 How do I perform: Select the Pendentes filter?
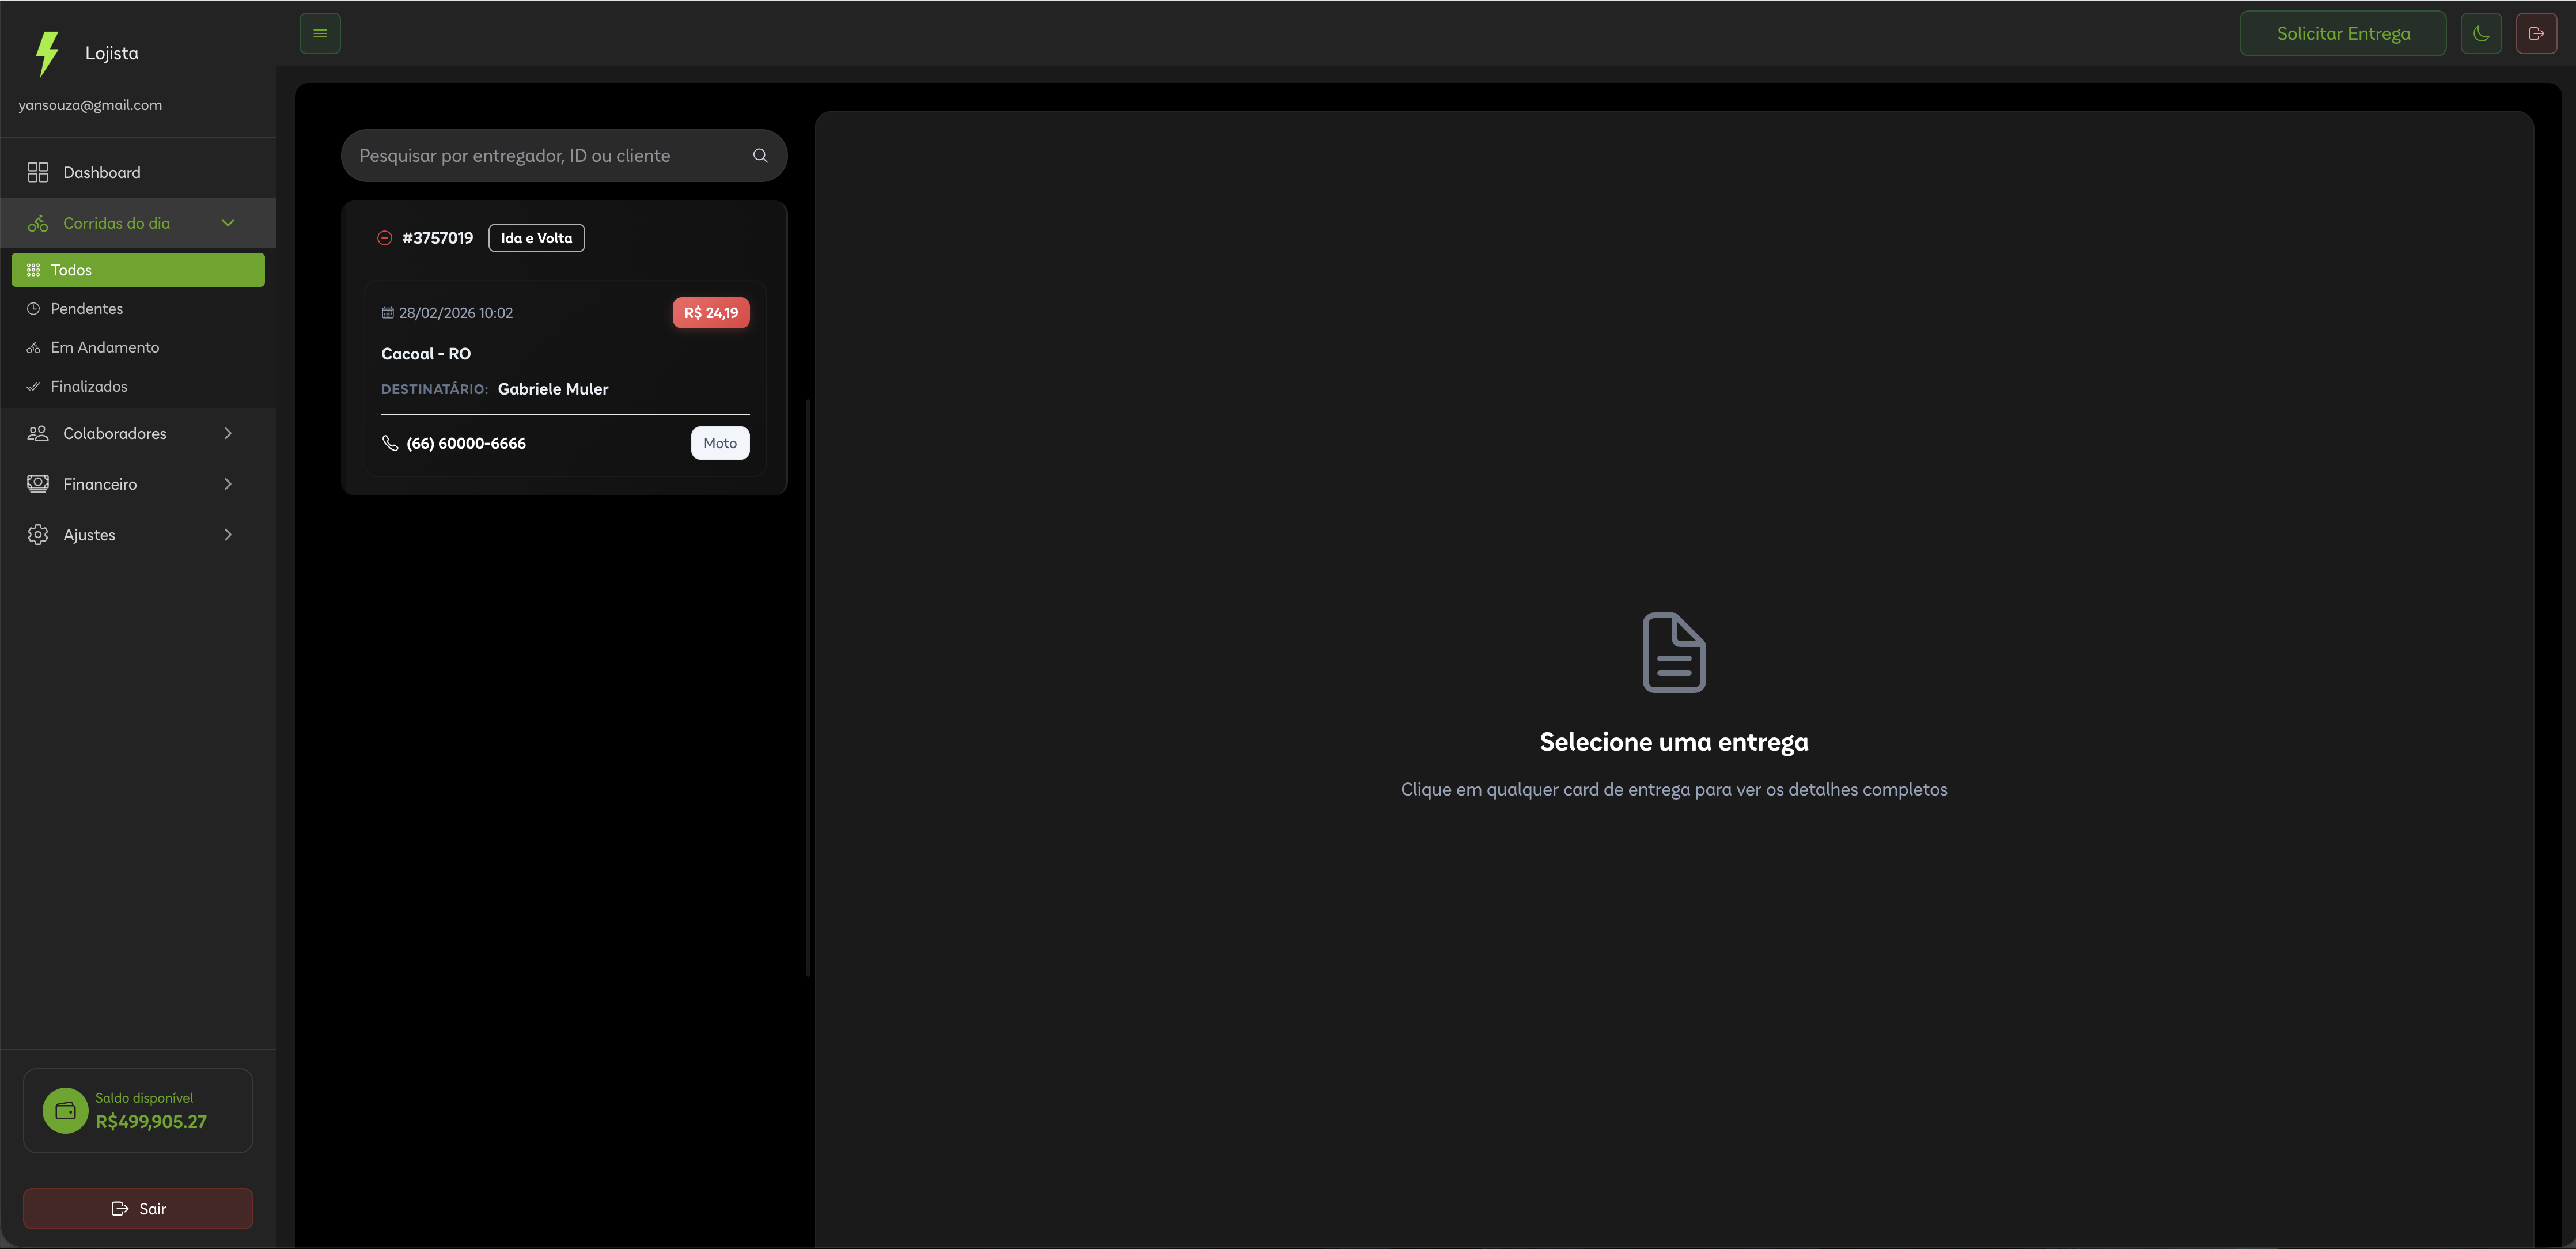point(87,309)
